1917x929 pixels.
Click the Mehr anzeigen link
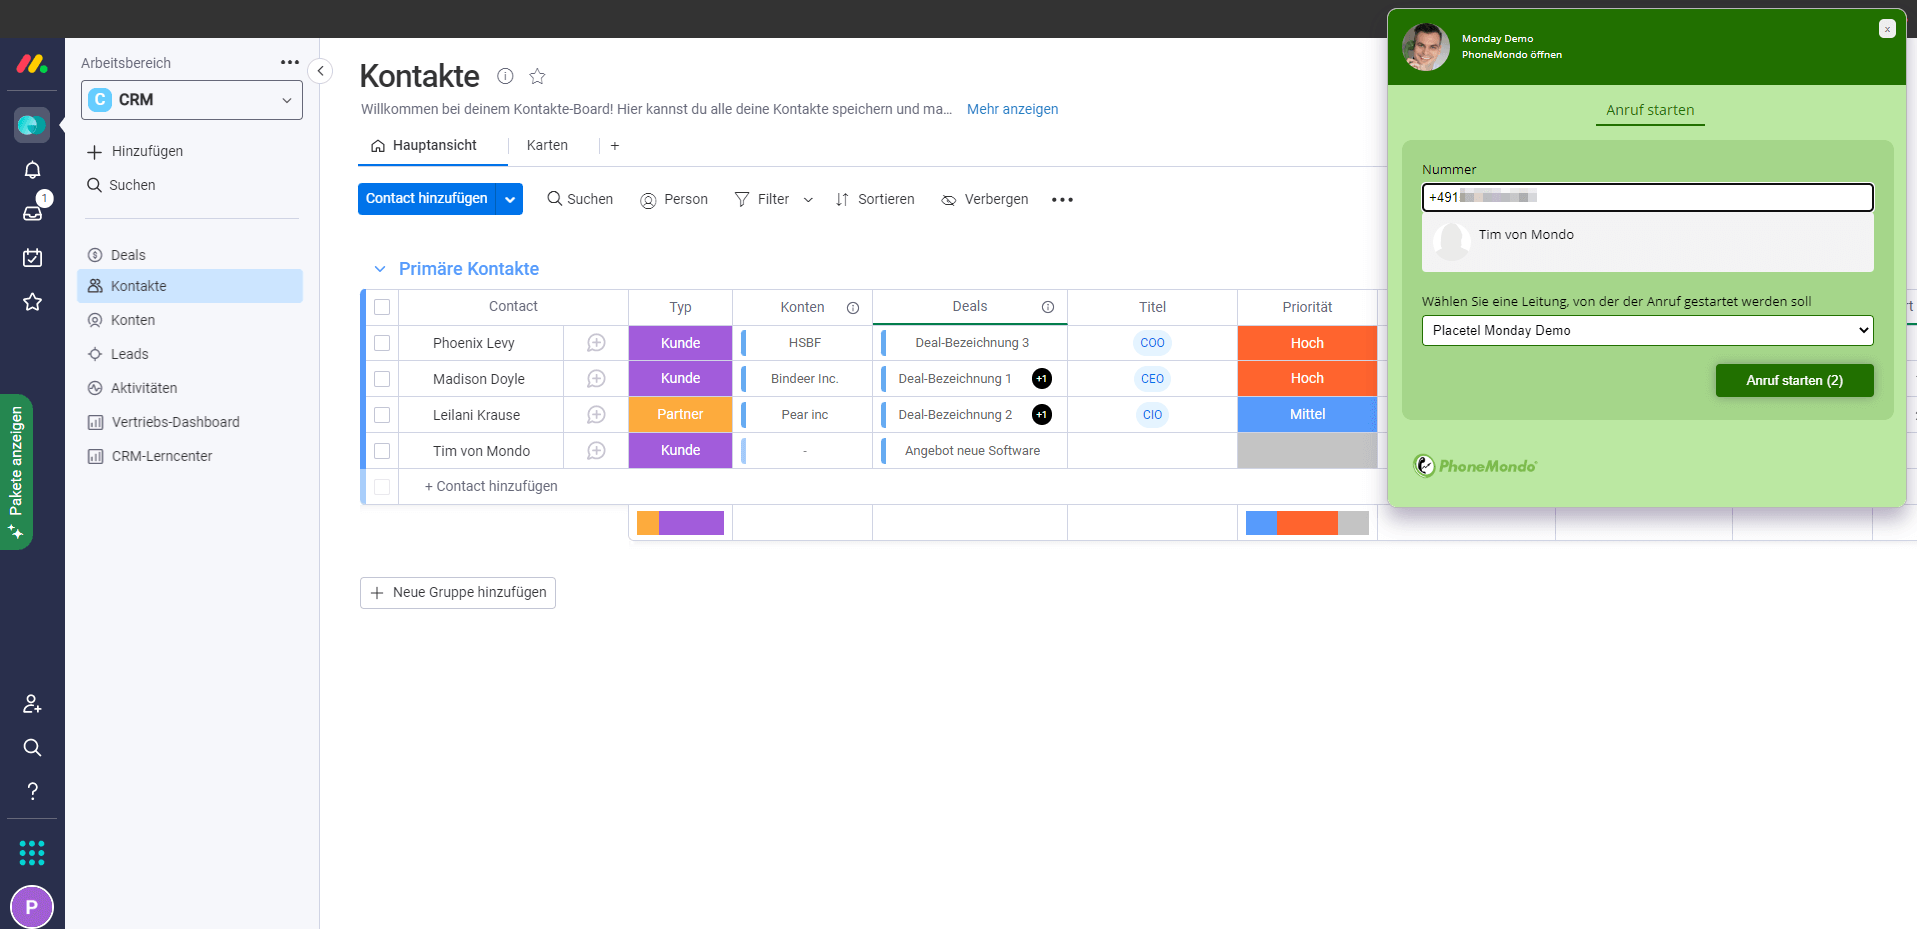1012,109
